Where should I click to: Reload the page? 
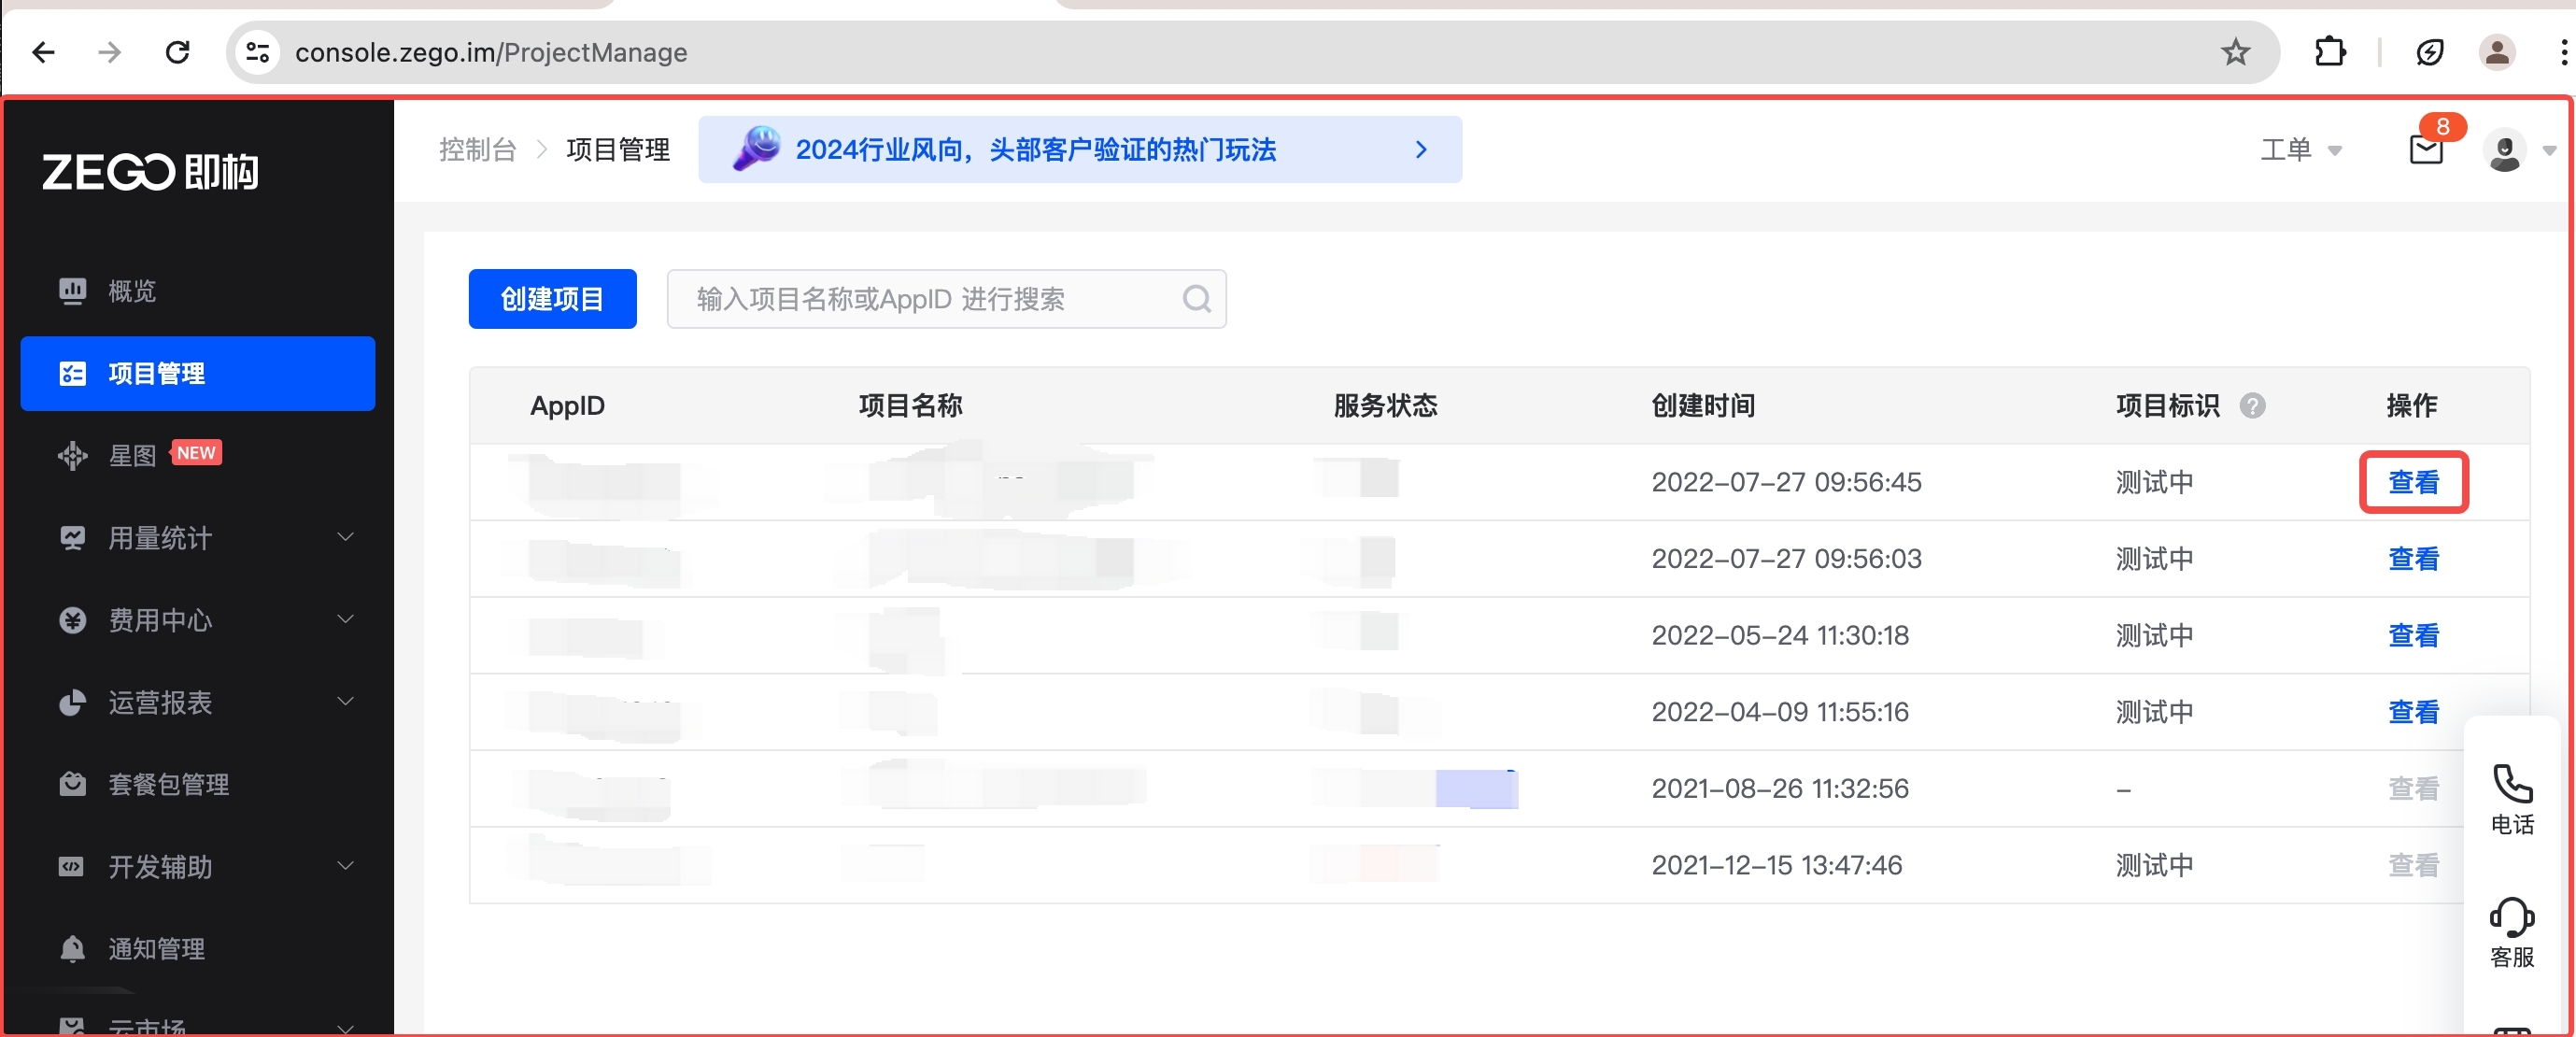[178, 52]
